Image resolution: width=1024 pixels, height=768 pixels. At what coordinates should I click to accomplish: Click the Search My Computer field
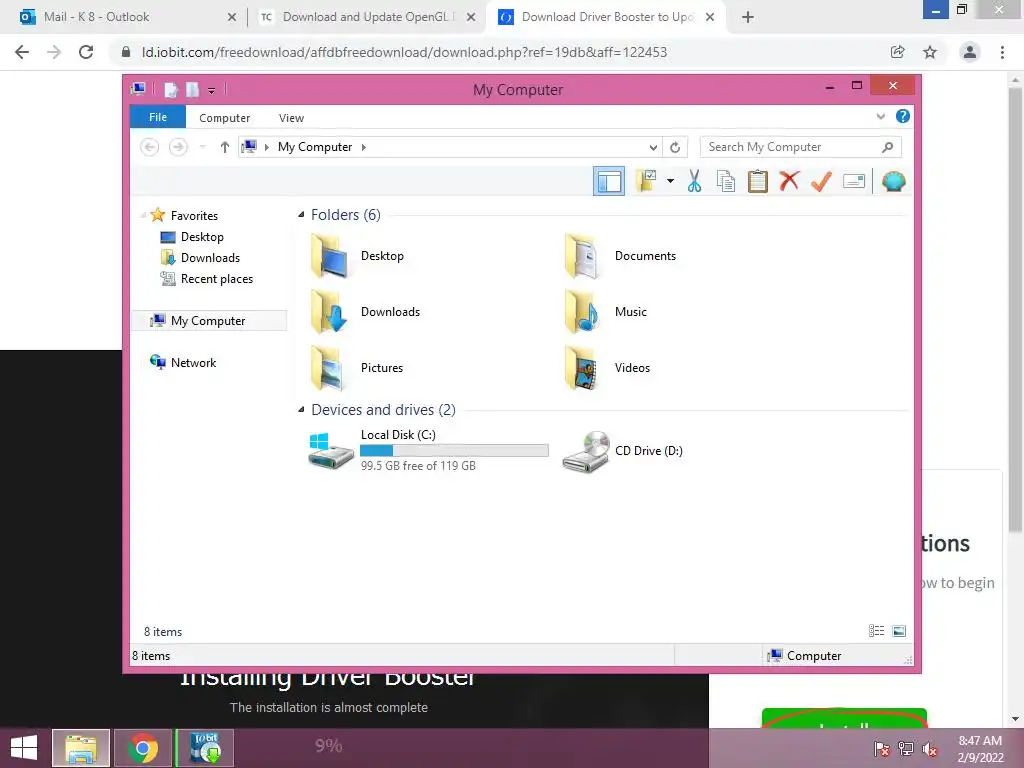click(800, 147)
